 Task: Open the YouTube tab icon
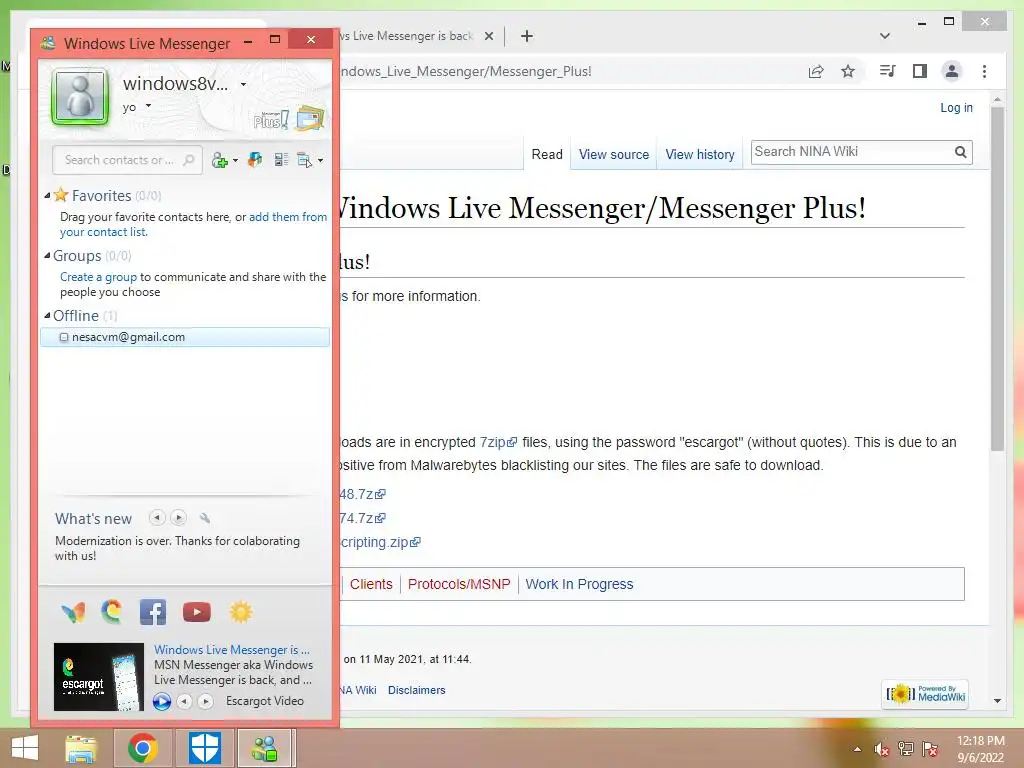[x=197, y=612]
